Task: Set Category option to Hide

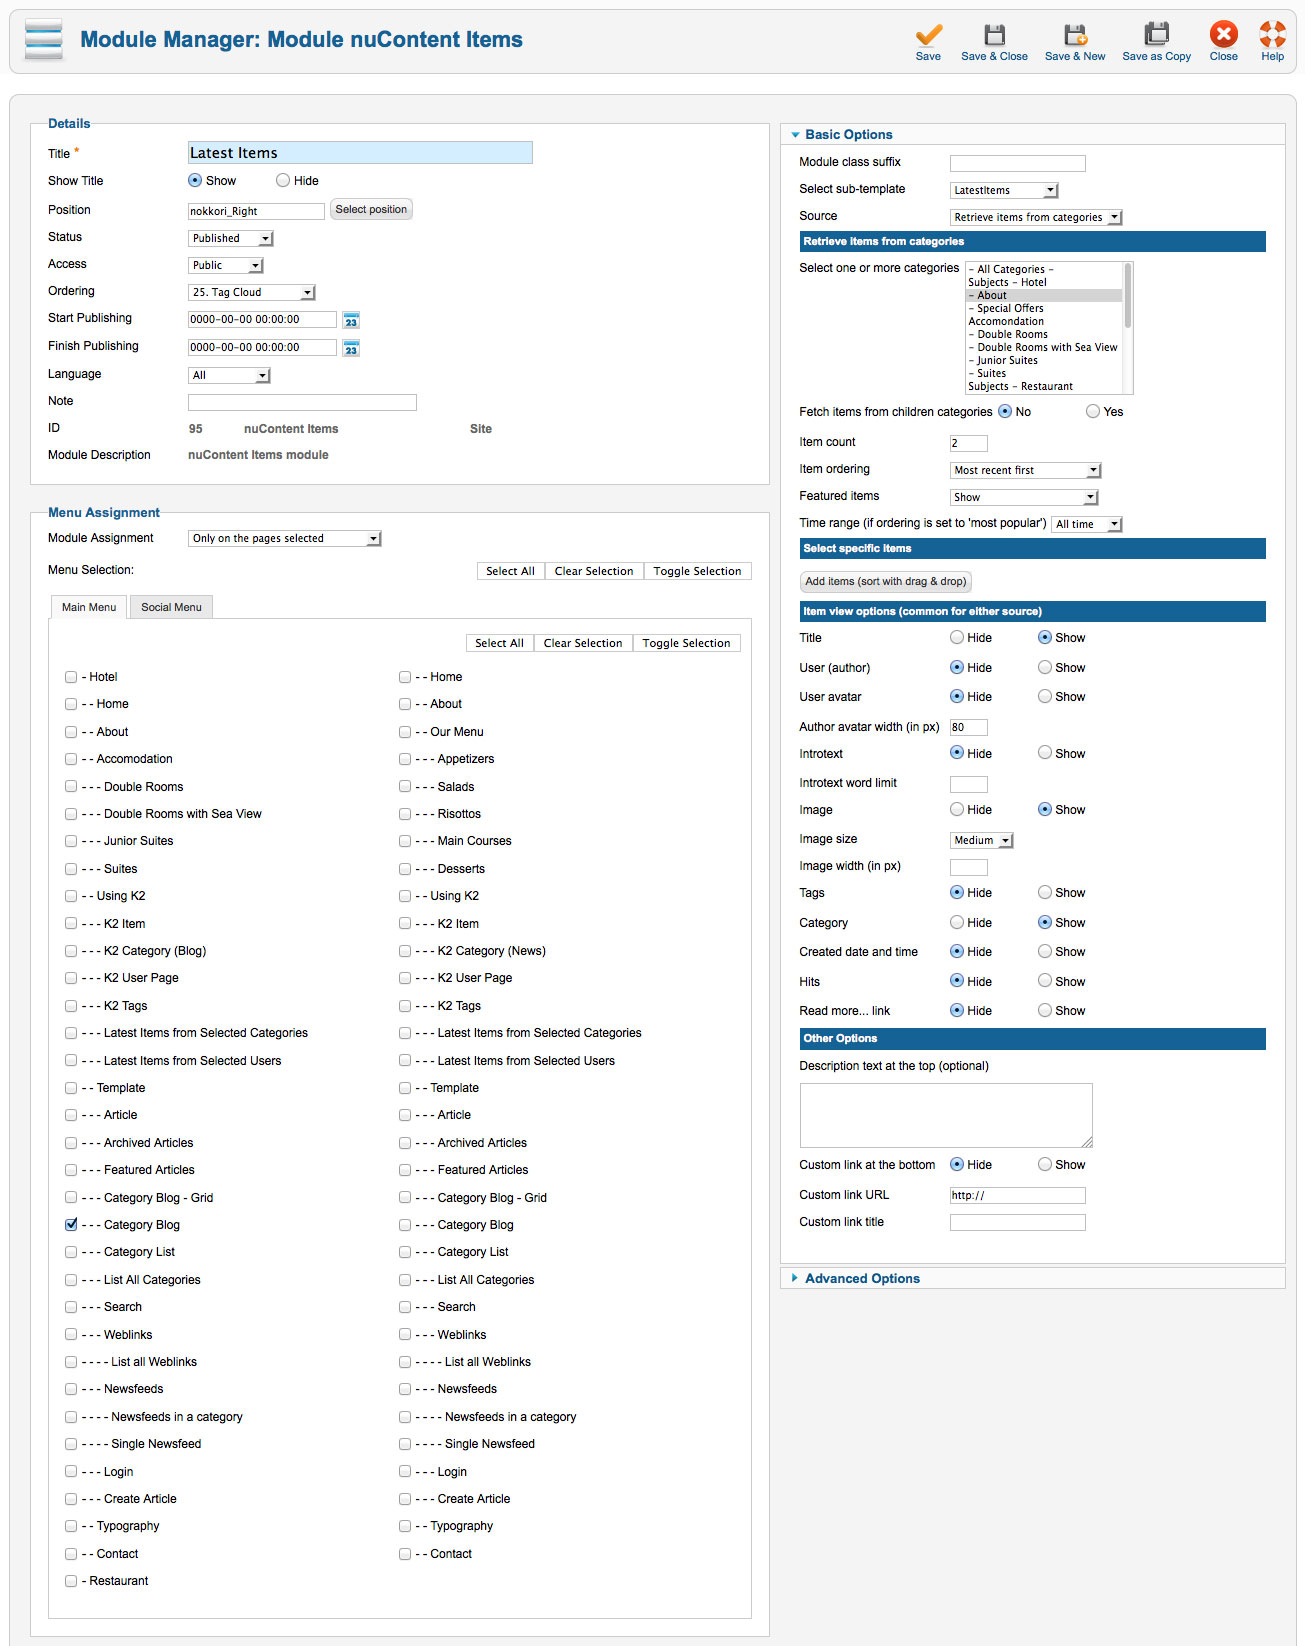Action: click(957, 923)
